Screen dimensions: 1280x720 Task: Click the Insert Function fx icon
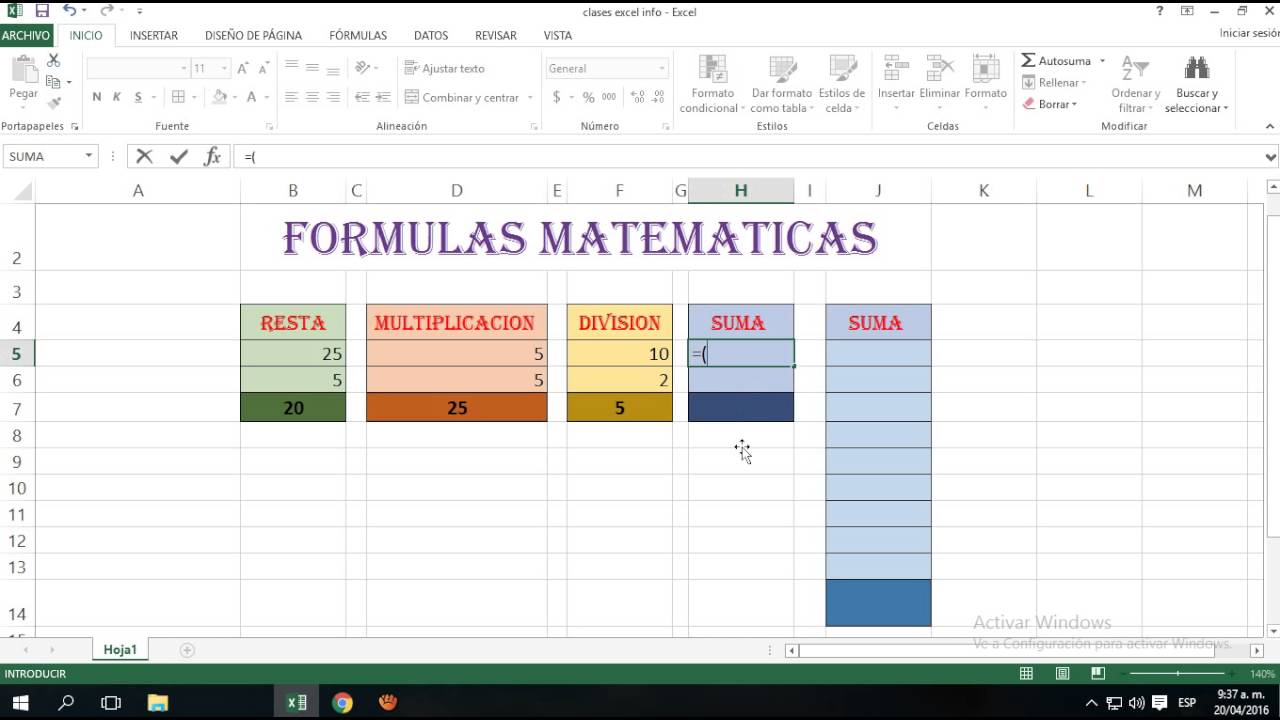(212, 156)
